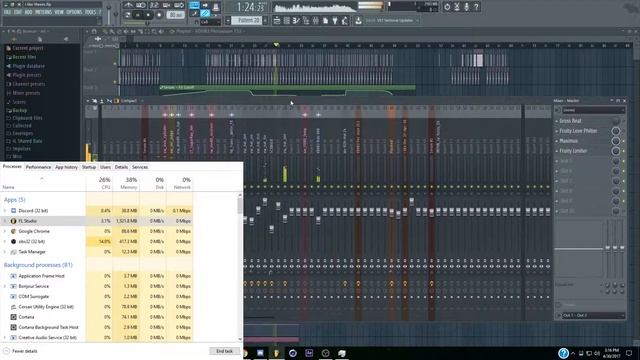Image resolution: width=640 pixels, height=360 pixels.
Task: Open the TOOLS menu in FL Studio
Action: (91, 12)
